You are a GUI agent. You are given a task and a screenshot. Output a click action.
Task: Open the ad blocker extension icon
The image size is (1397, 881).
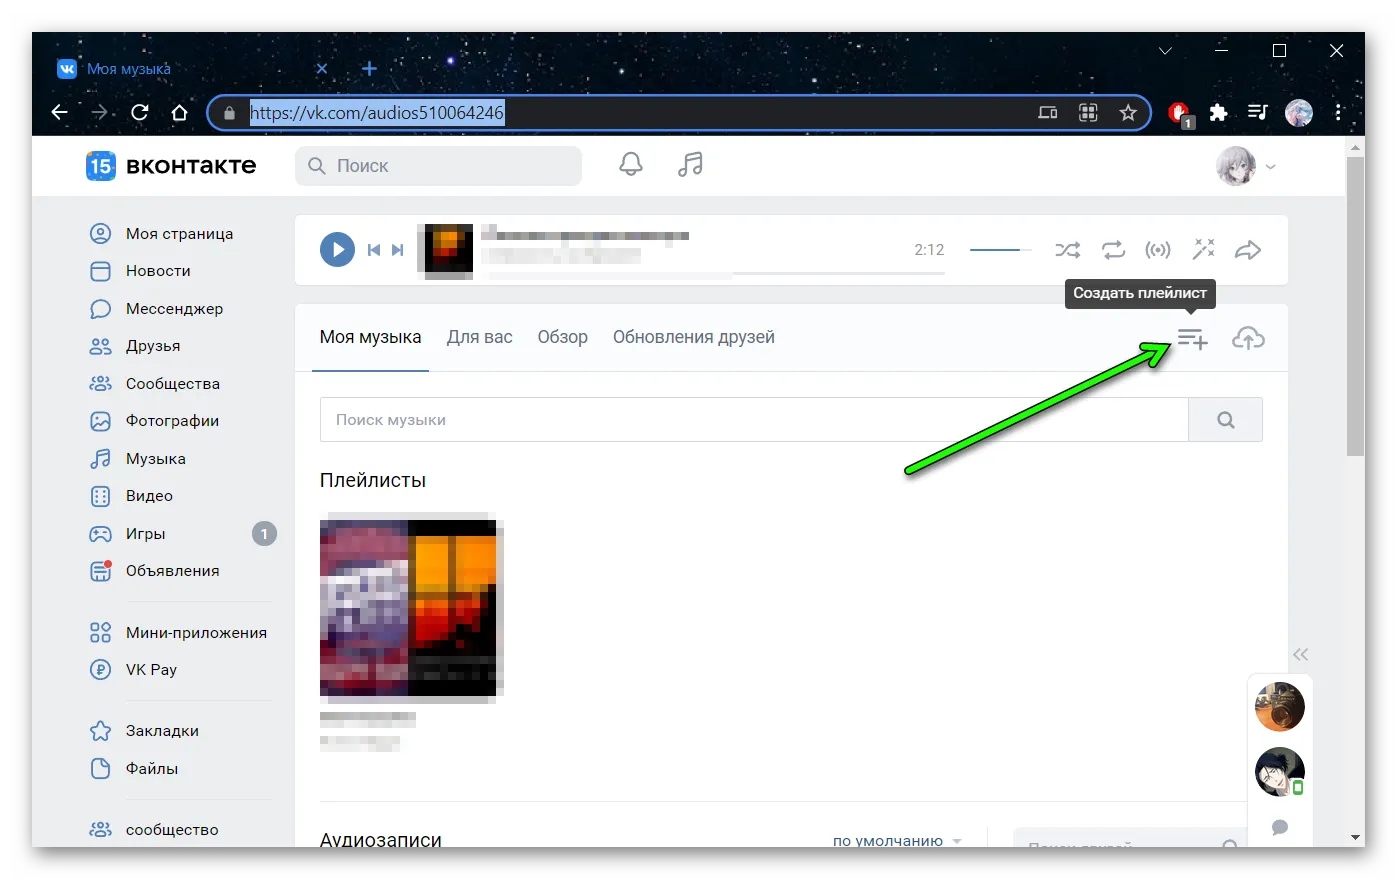[1180, 114]
